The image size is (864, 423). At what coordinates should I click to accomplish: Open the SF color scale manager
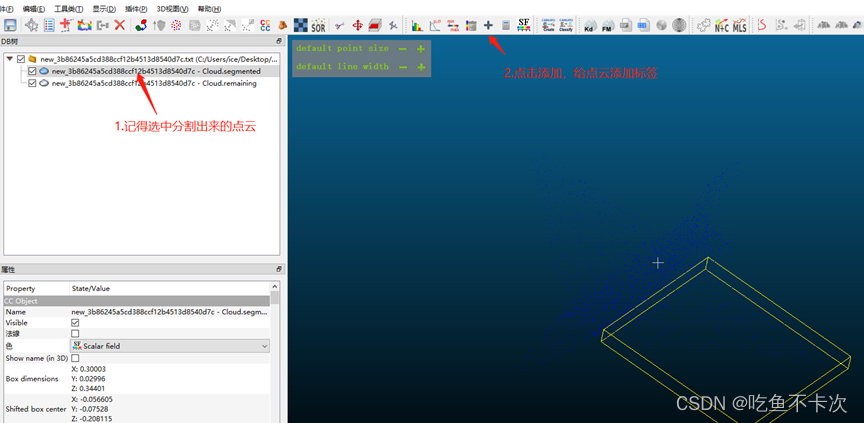[523, 25]
